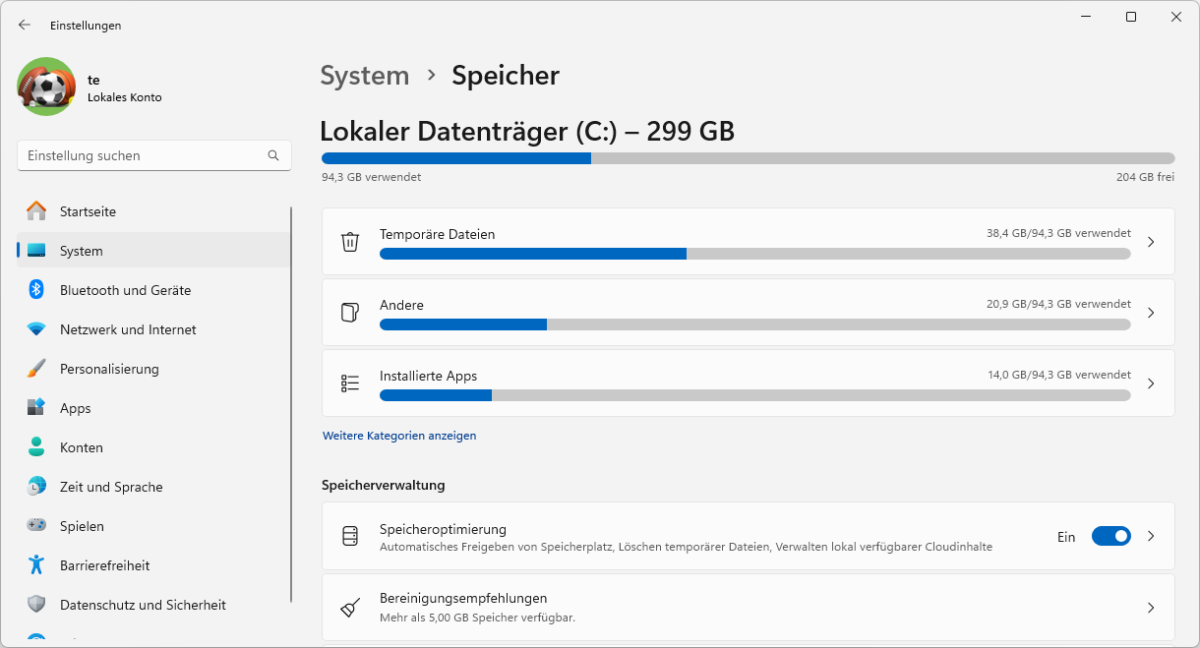1200x648 pixels.
Task: Go back to the System overview breadcrumb
Action: point(364,75)
